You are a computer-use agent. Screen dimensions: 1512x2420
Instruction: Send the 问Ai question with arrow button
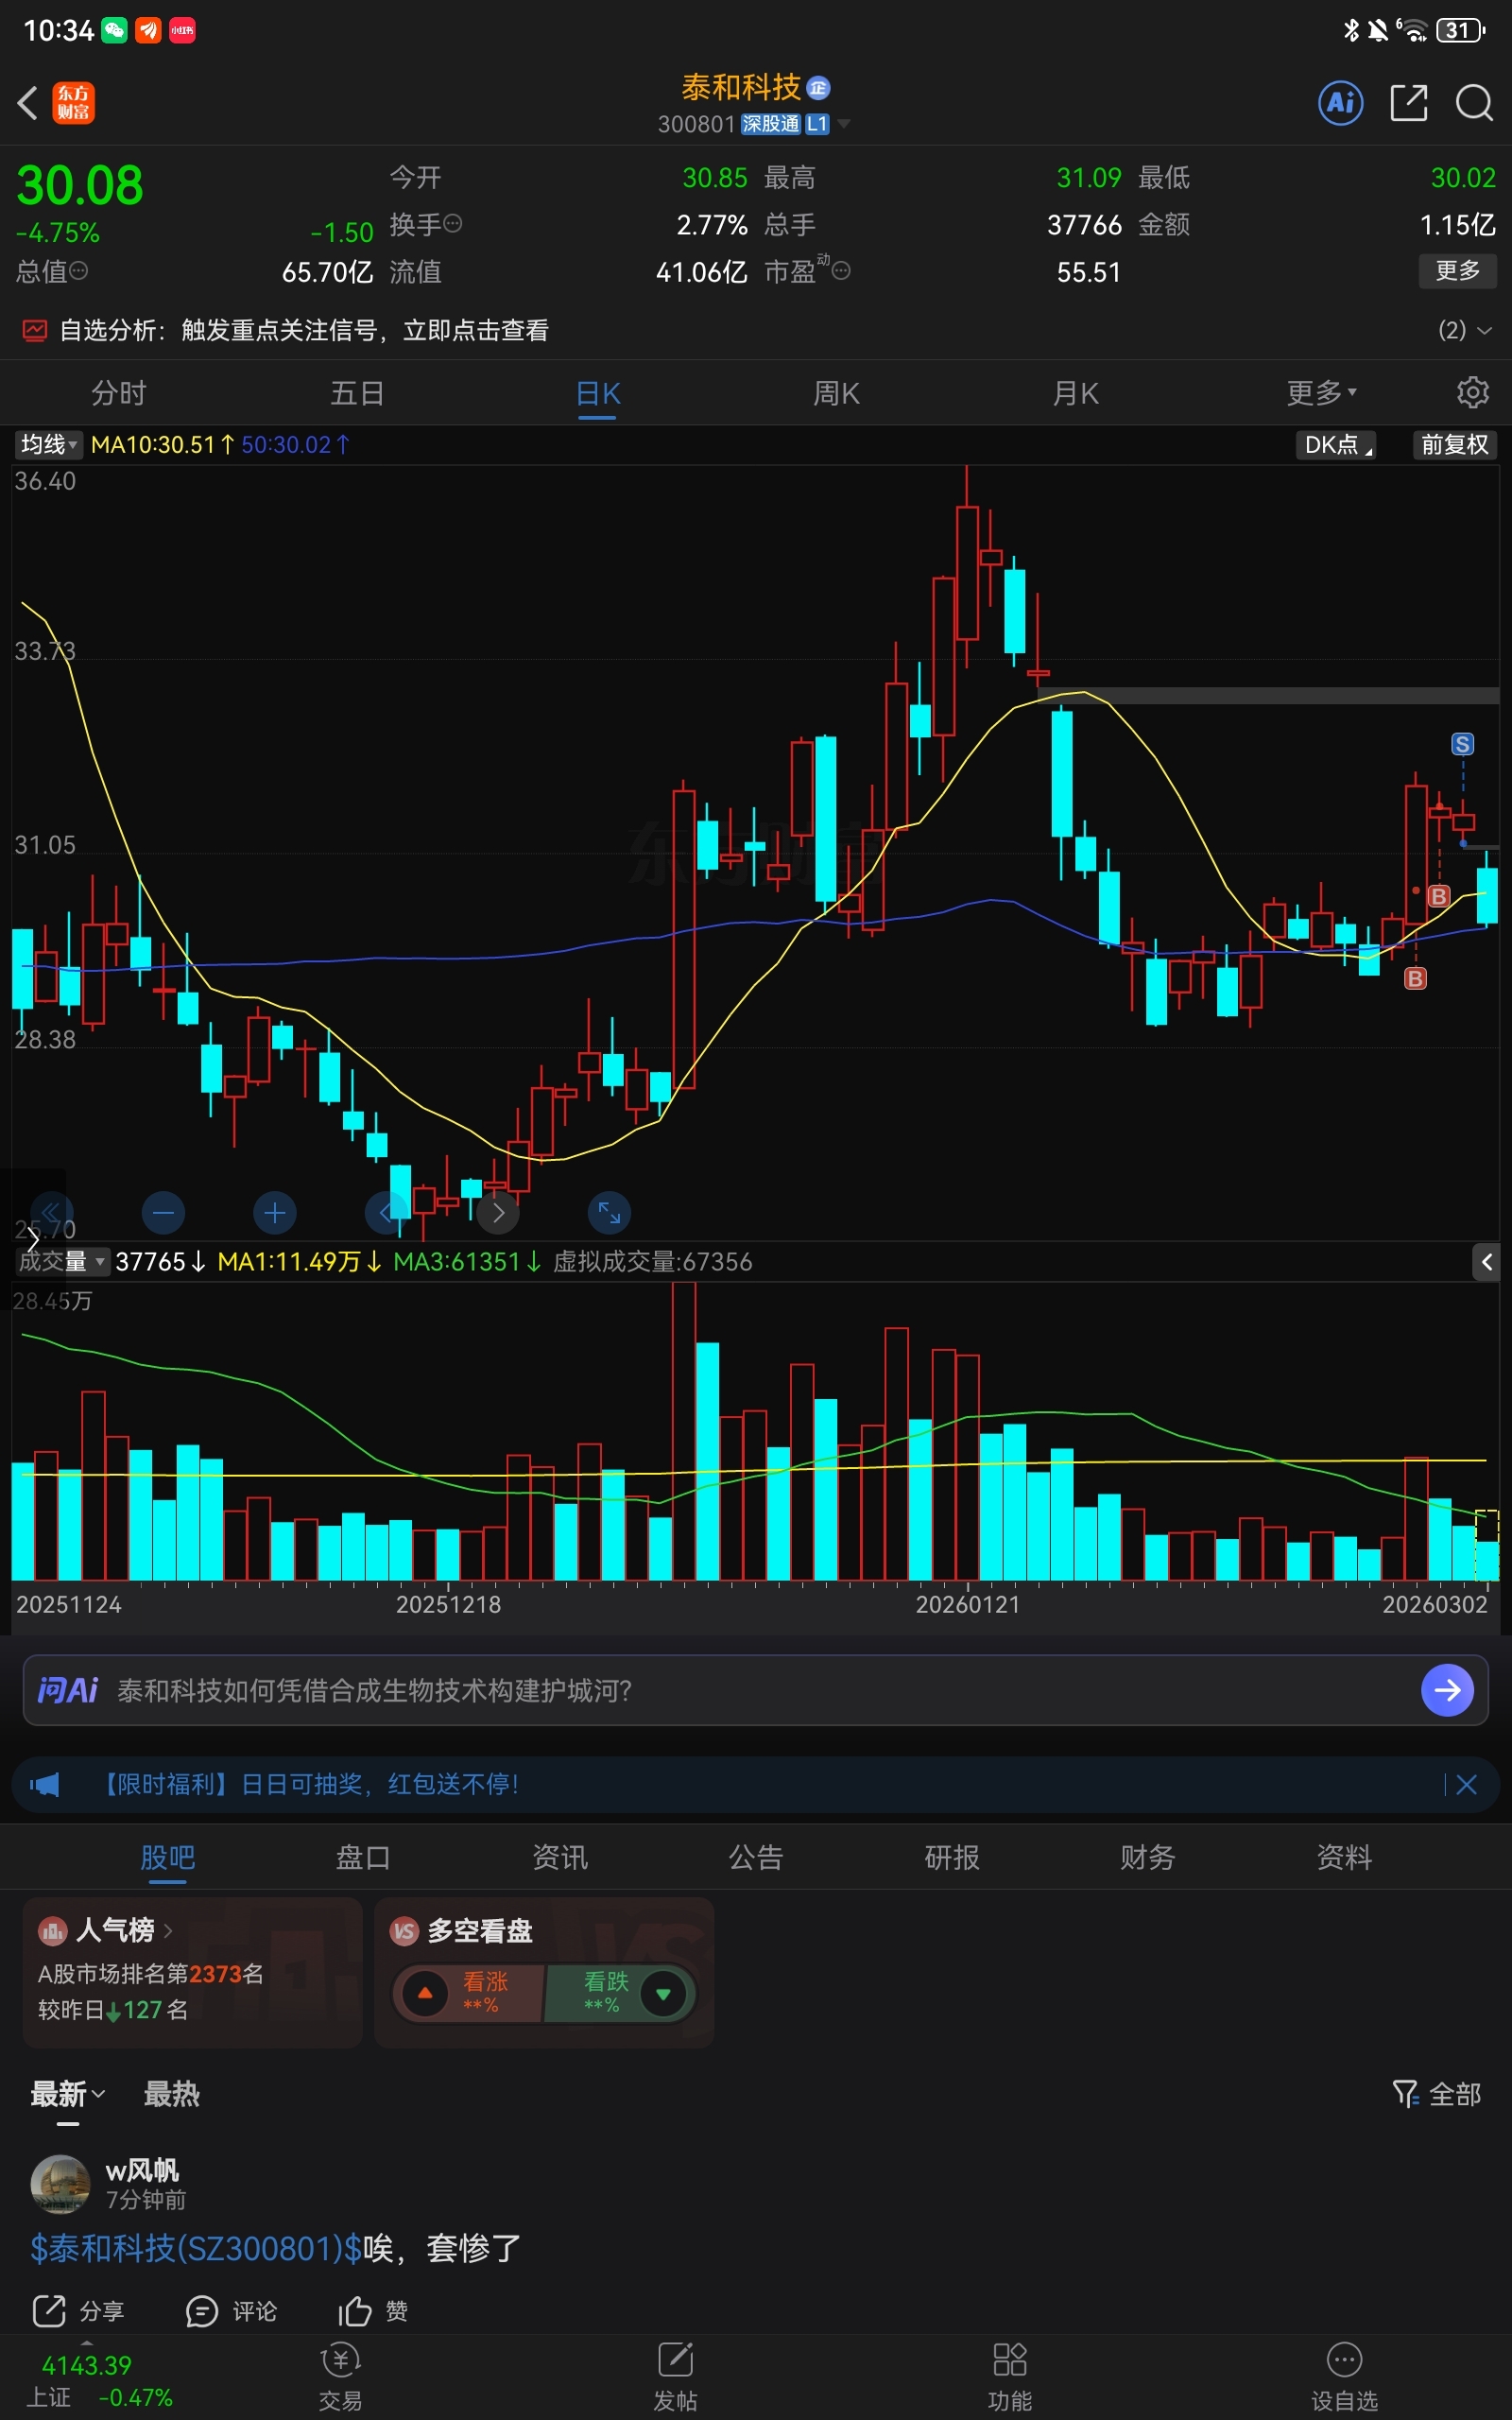tap(1447, 1690)
